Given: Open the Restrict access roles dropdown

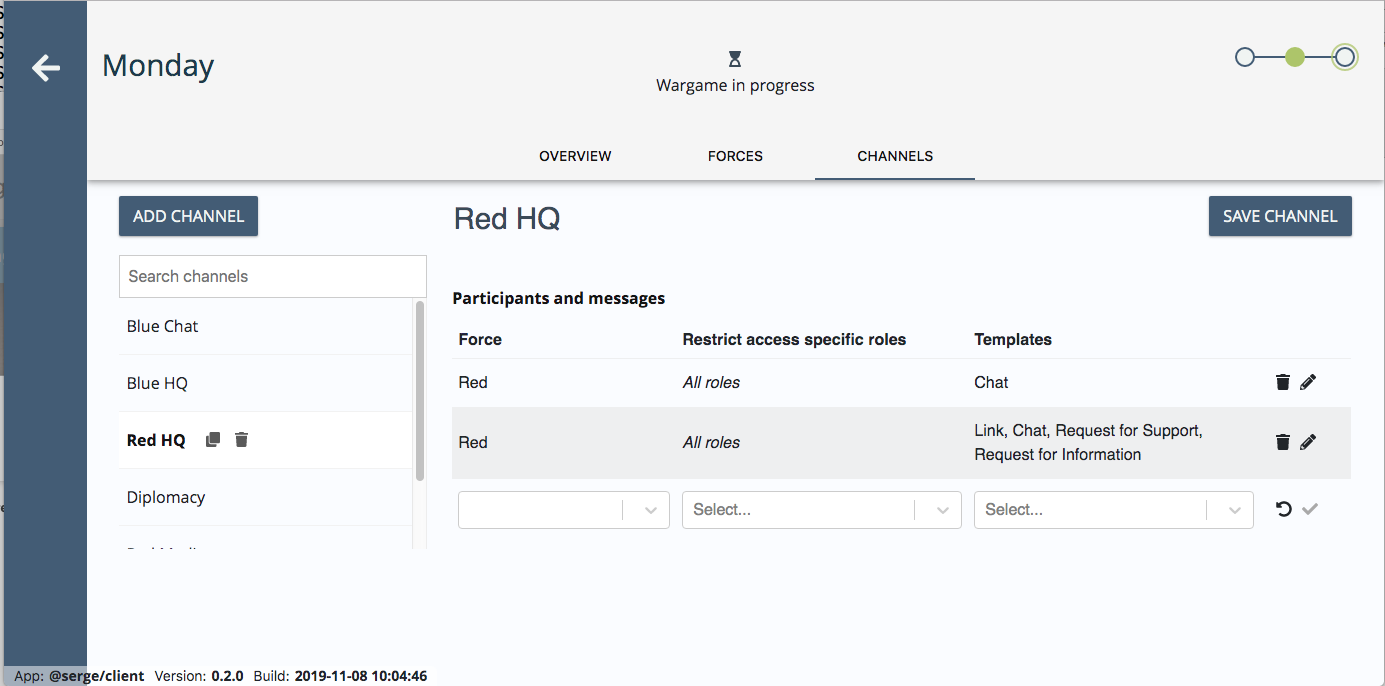Looking at the screenshot, I should pyautogui.click(x=822, y=510).
